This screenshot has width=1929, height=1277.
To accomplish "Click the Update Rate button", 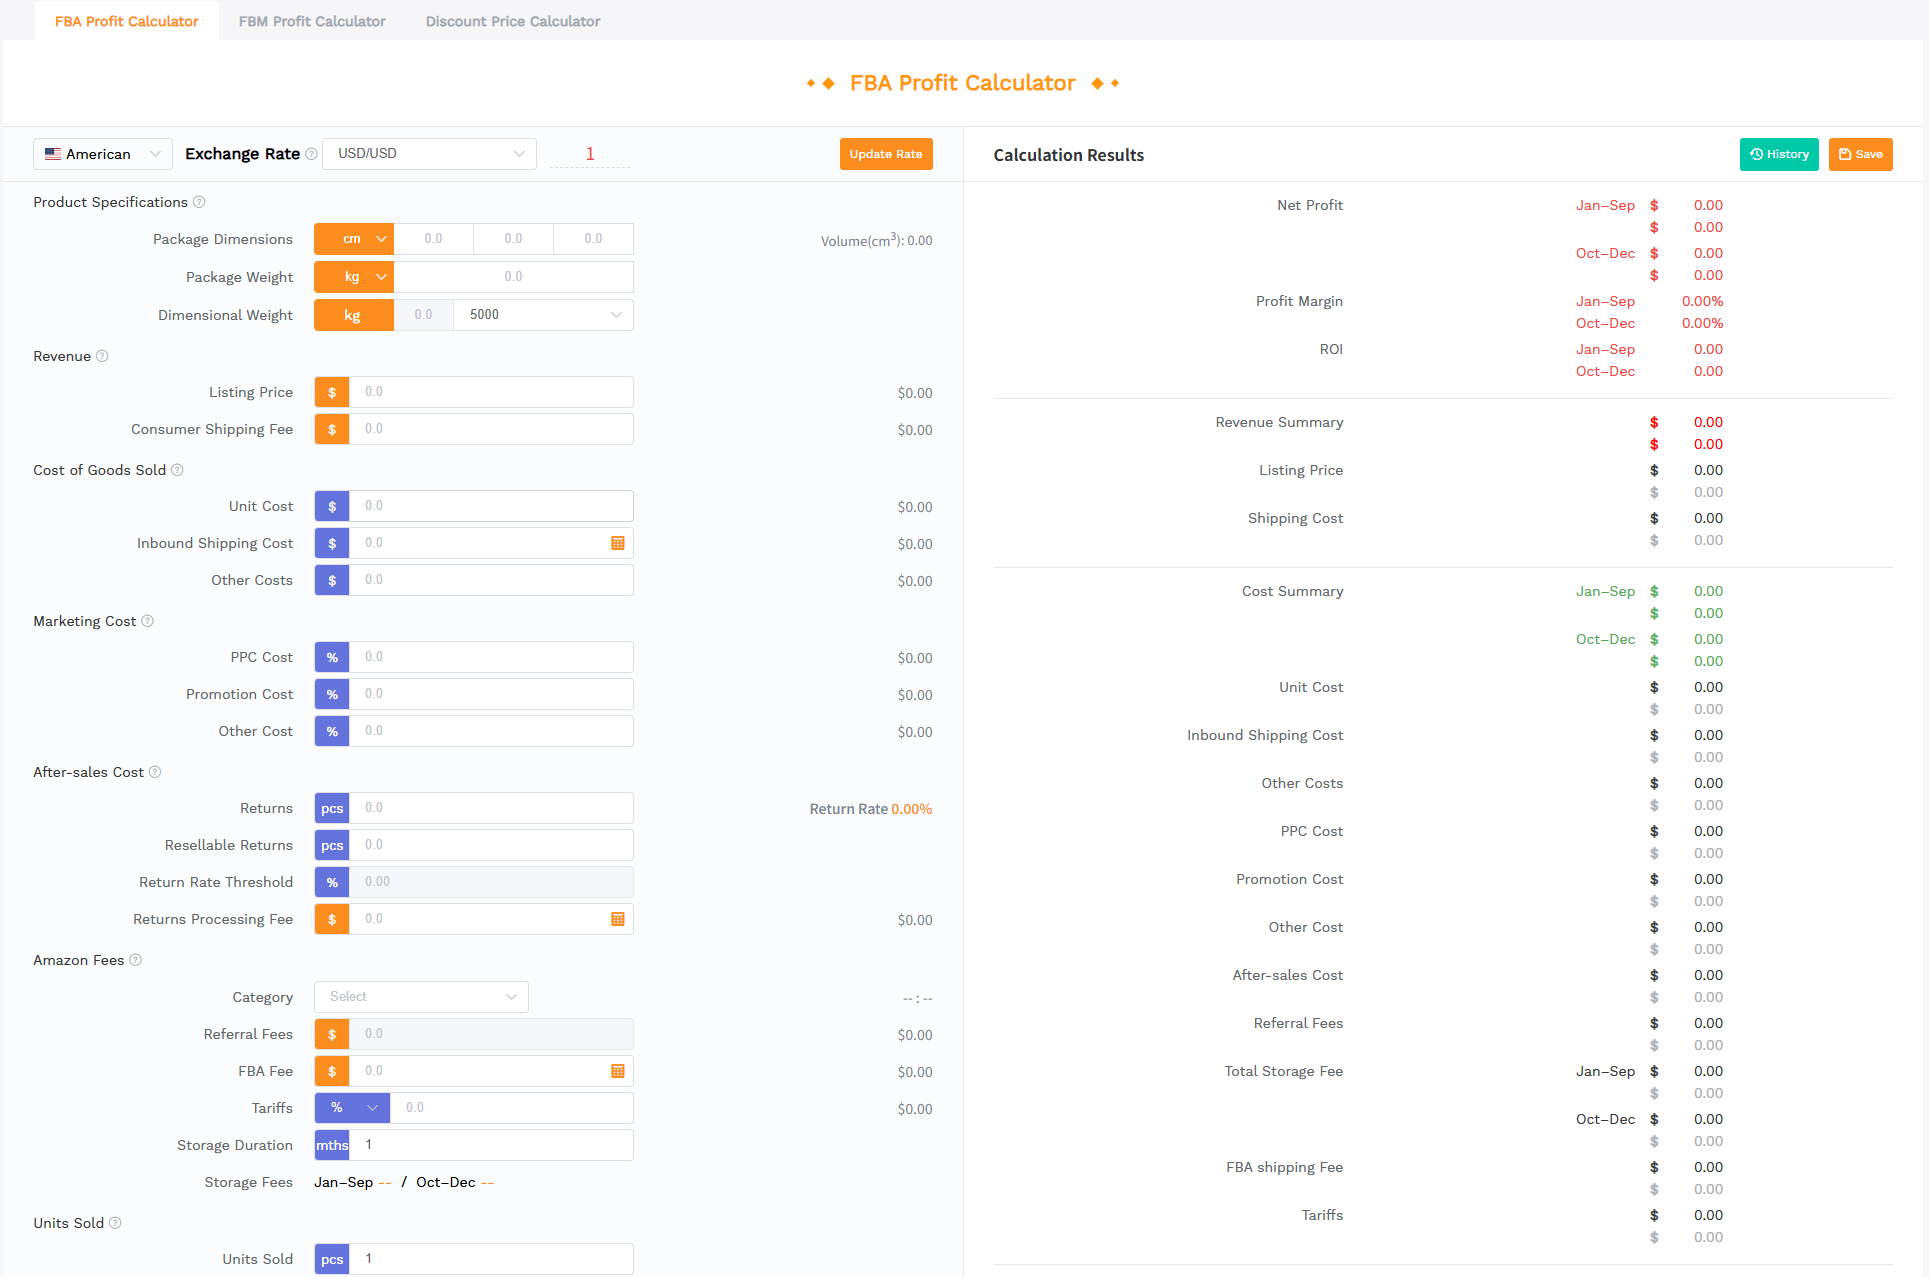I will point(885,153).
